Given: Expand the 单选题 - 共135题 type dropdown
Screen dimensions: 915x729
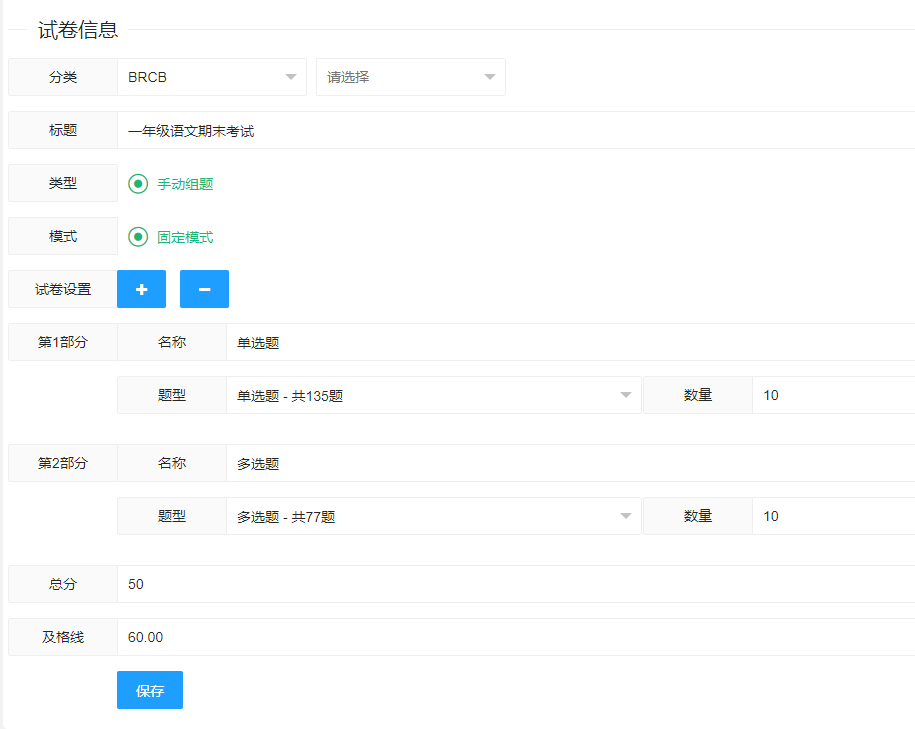Looking at the screenshot, I should [x=433, y=396].
